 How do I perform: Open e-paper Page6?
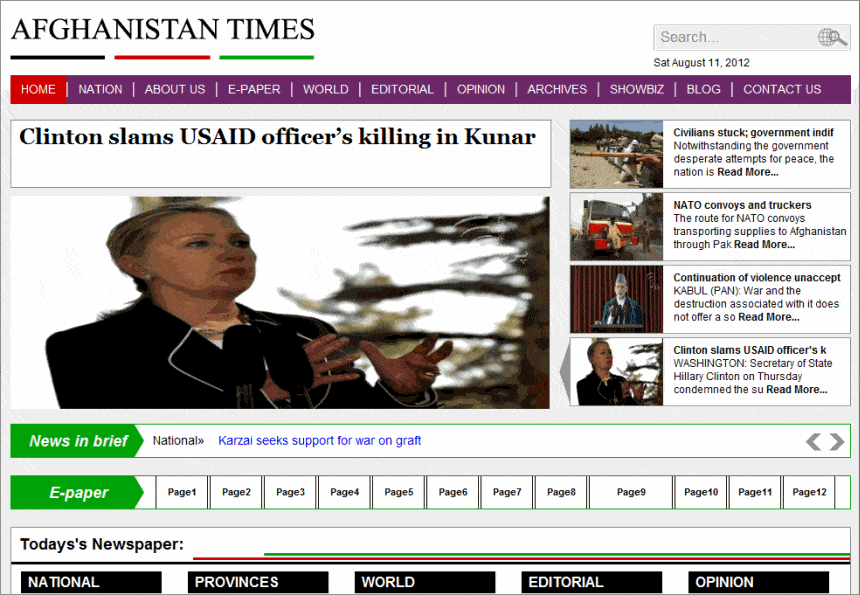453,492
